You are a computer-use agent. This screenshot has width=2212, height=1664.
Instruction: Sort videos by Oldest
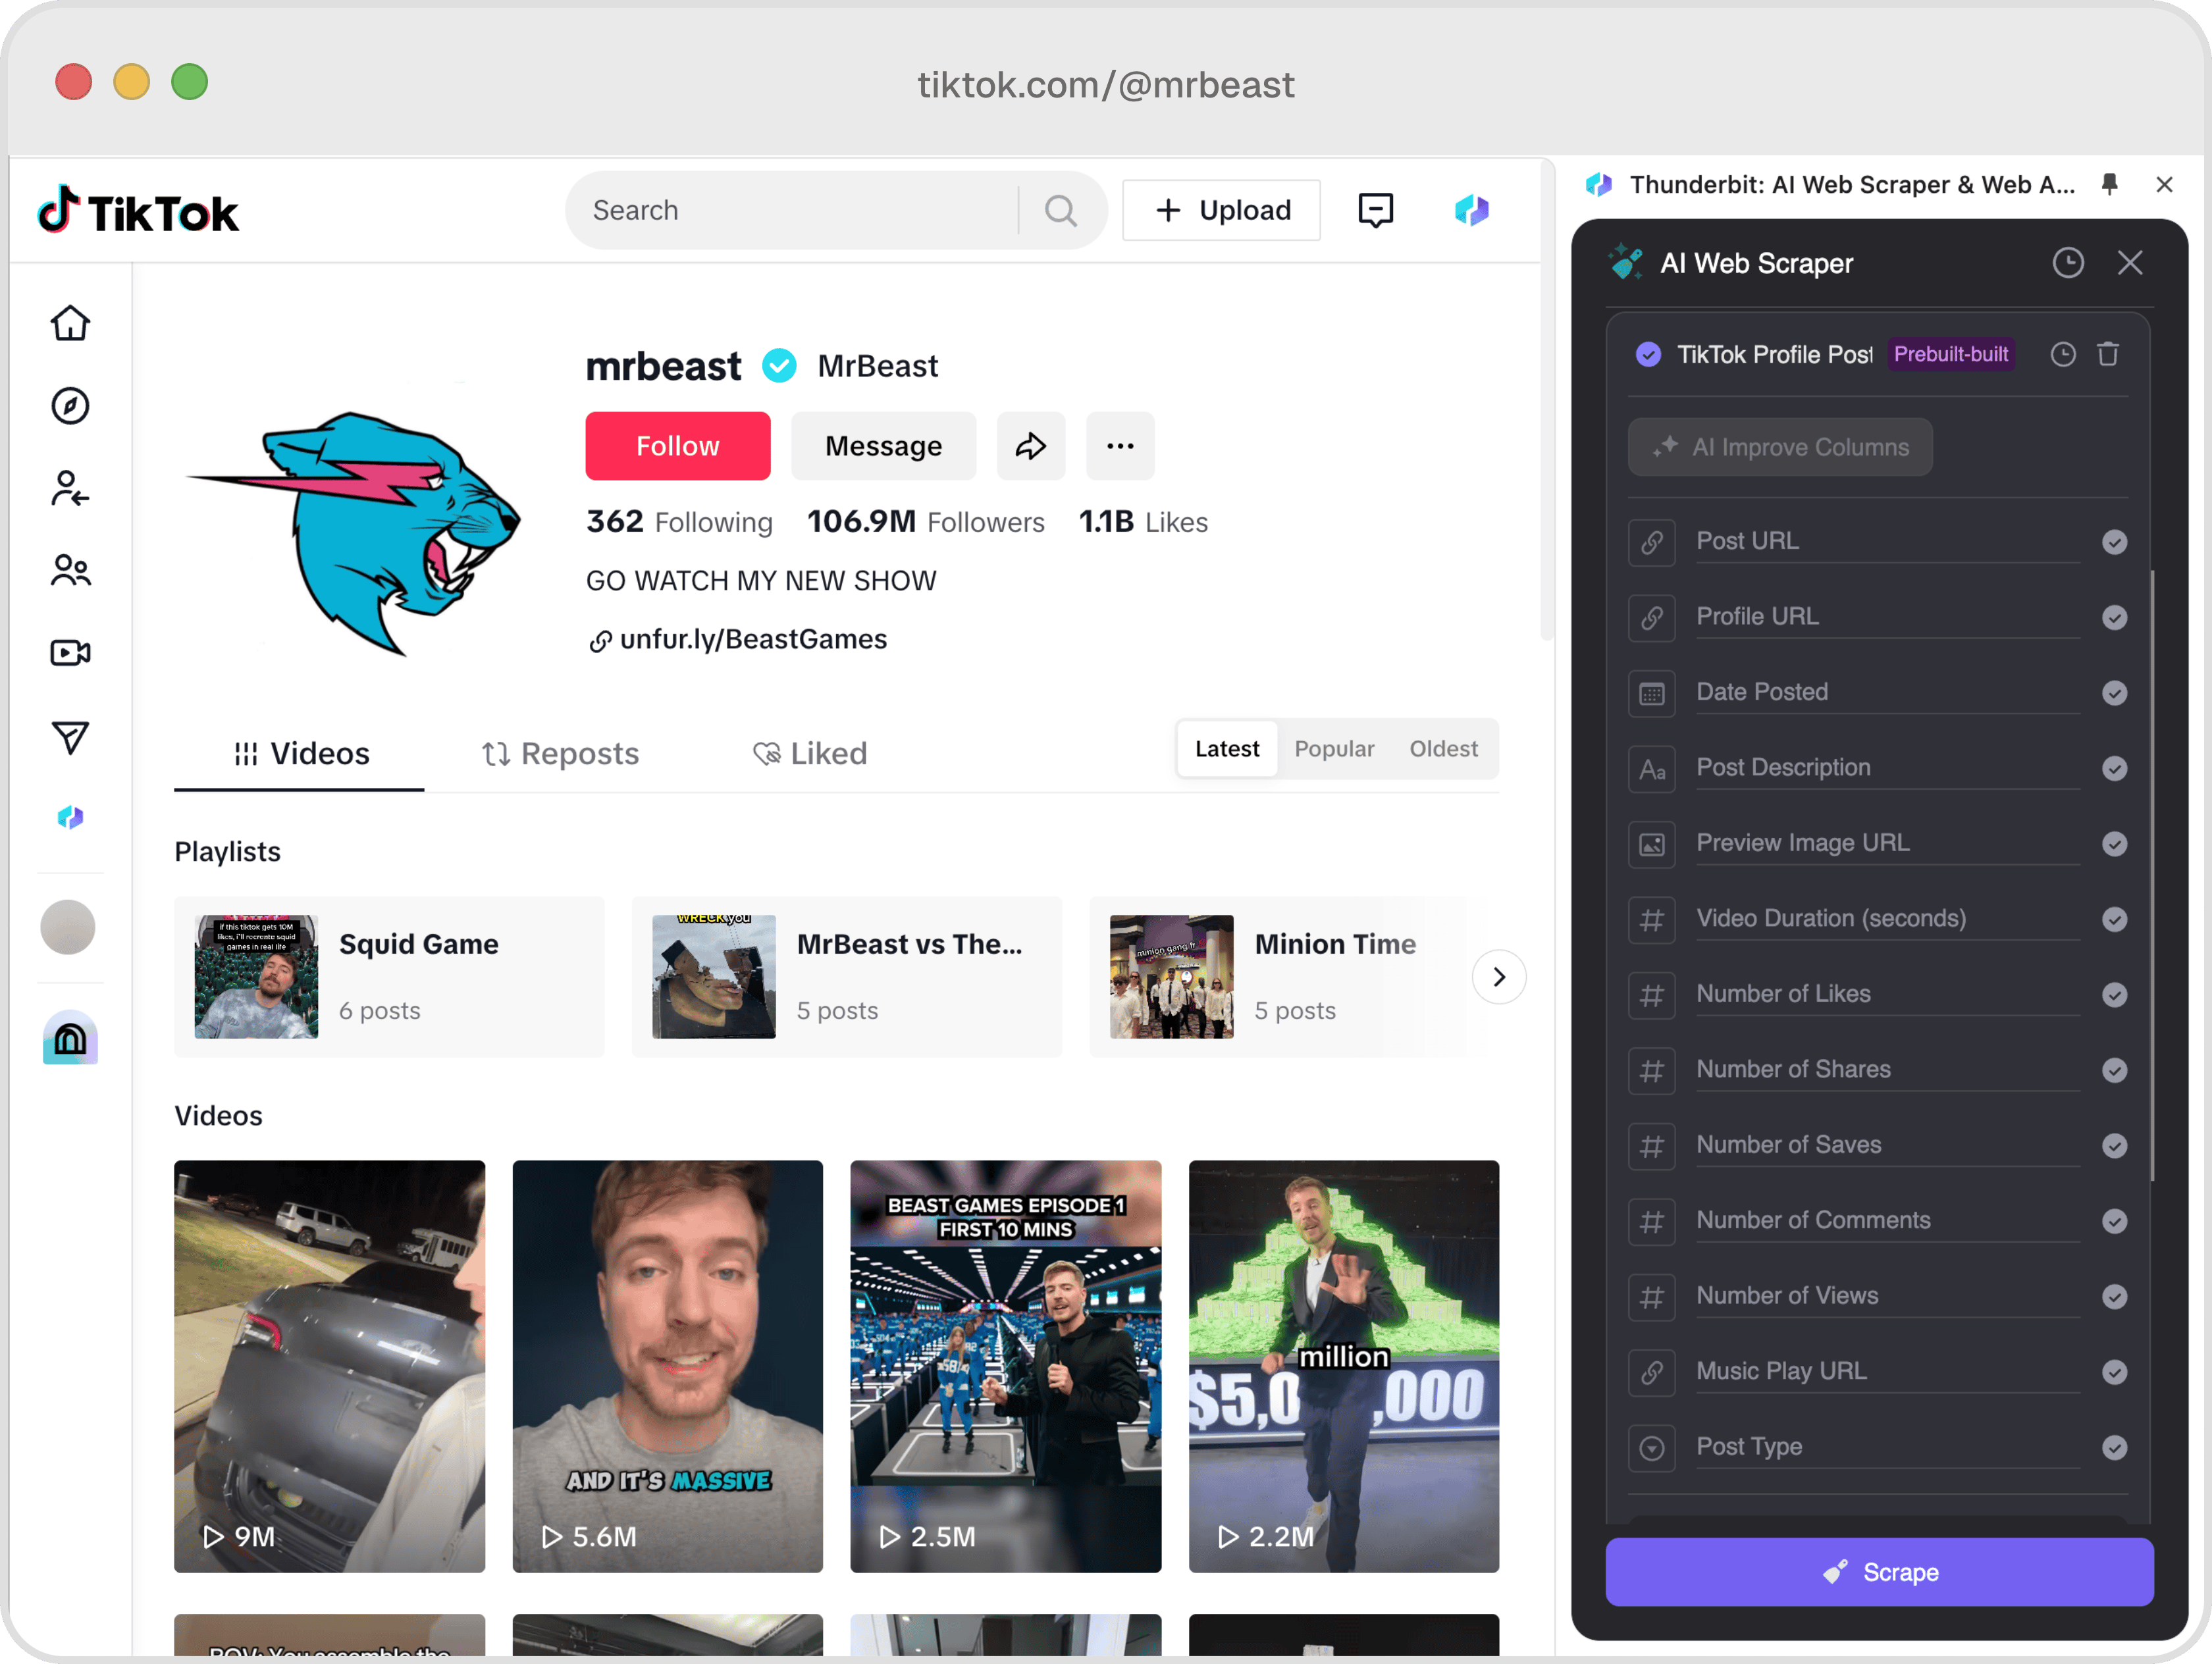(x=1443, y=749)
